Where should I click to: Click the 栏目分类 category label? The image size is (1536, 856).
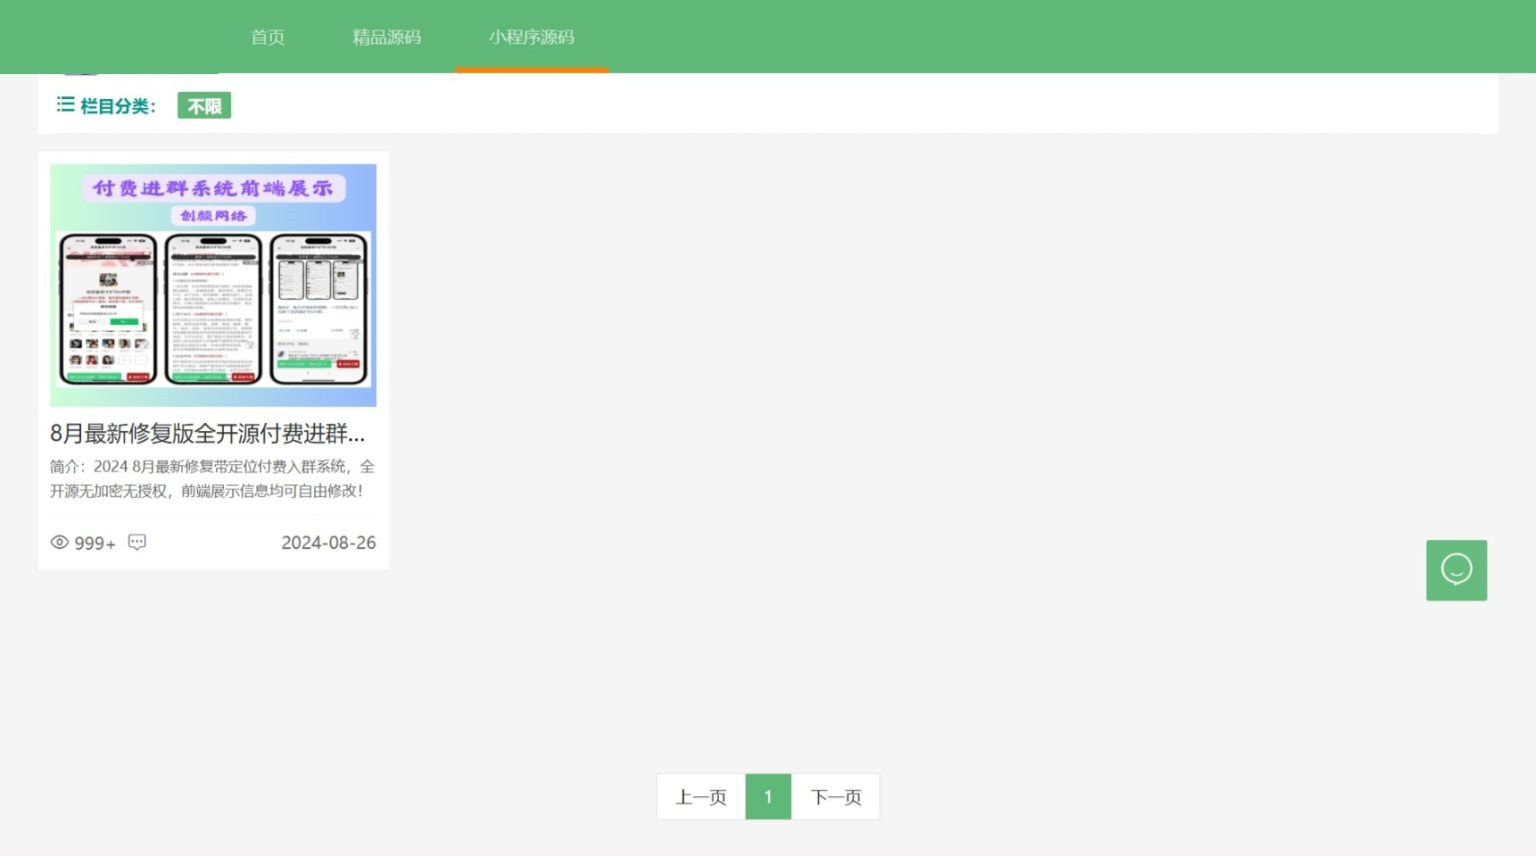[118, 106]
